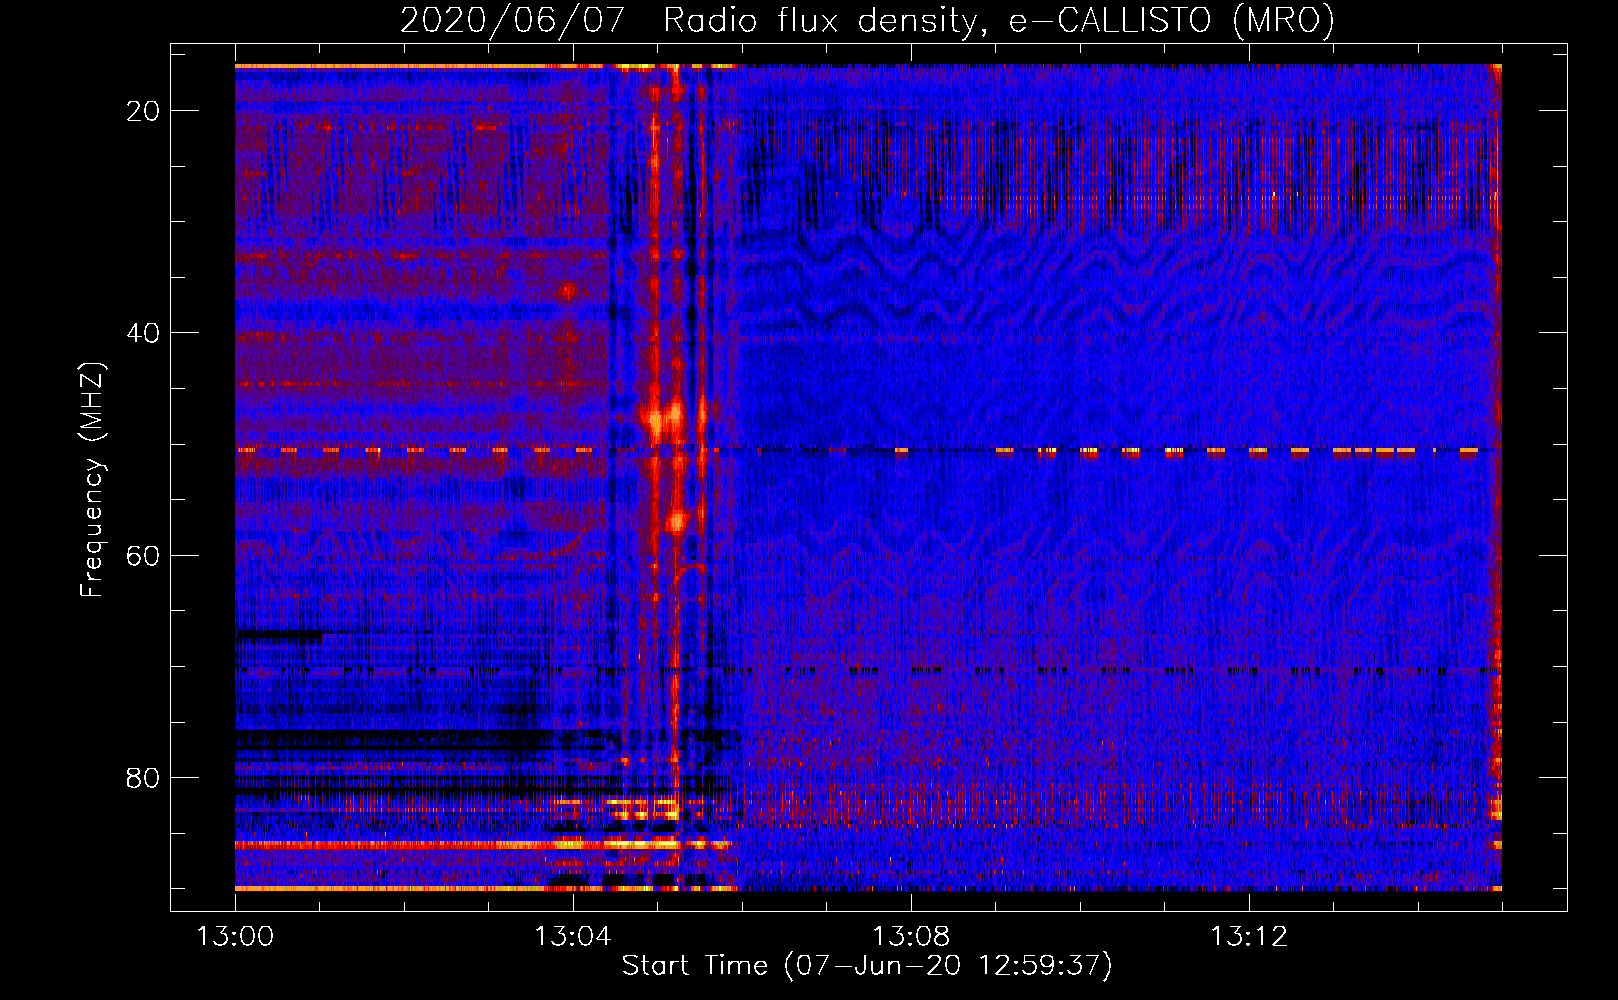This screenshot has width=1618, height=1000.
Task: Click the 40 MHz frequency tick label
Action: (x=143, y=333)
